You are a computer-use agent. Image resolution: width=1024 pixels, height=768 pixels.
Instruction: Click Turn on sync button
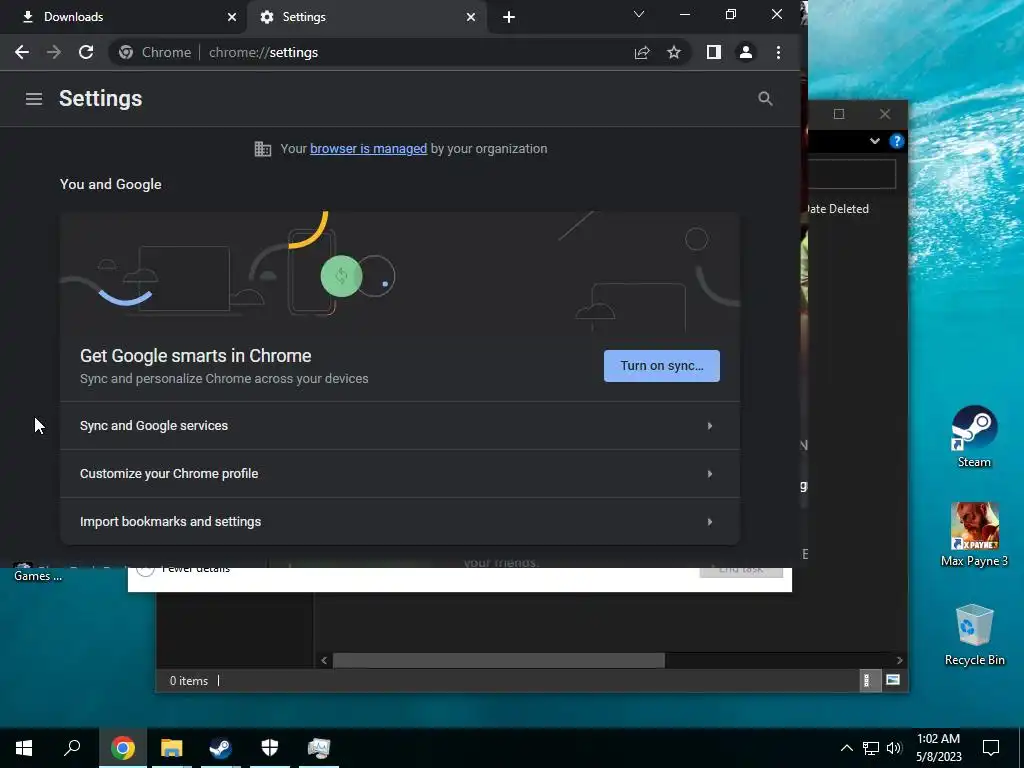coord(662,366)
